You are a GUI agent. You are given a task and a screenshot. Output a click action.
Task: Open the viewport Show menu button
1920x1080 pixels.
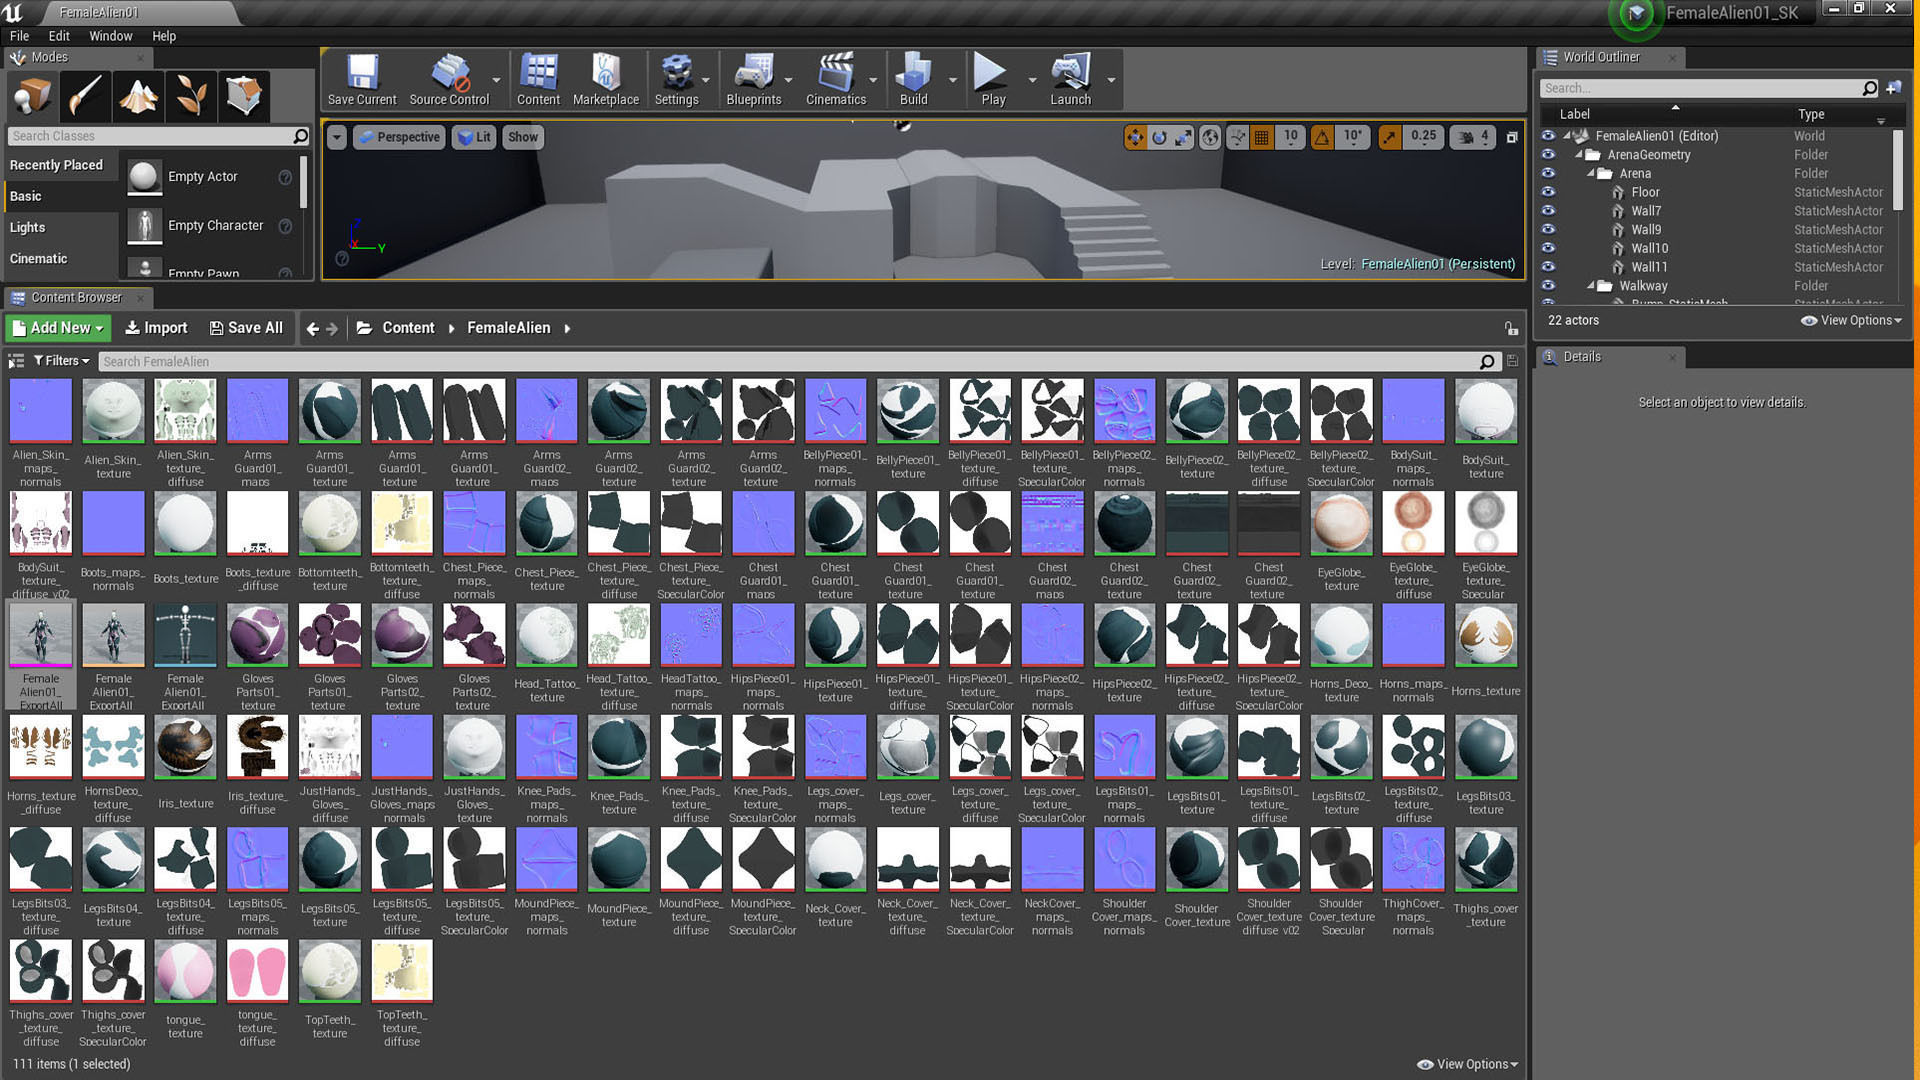[x=522, y=137]
